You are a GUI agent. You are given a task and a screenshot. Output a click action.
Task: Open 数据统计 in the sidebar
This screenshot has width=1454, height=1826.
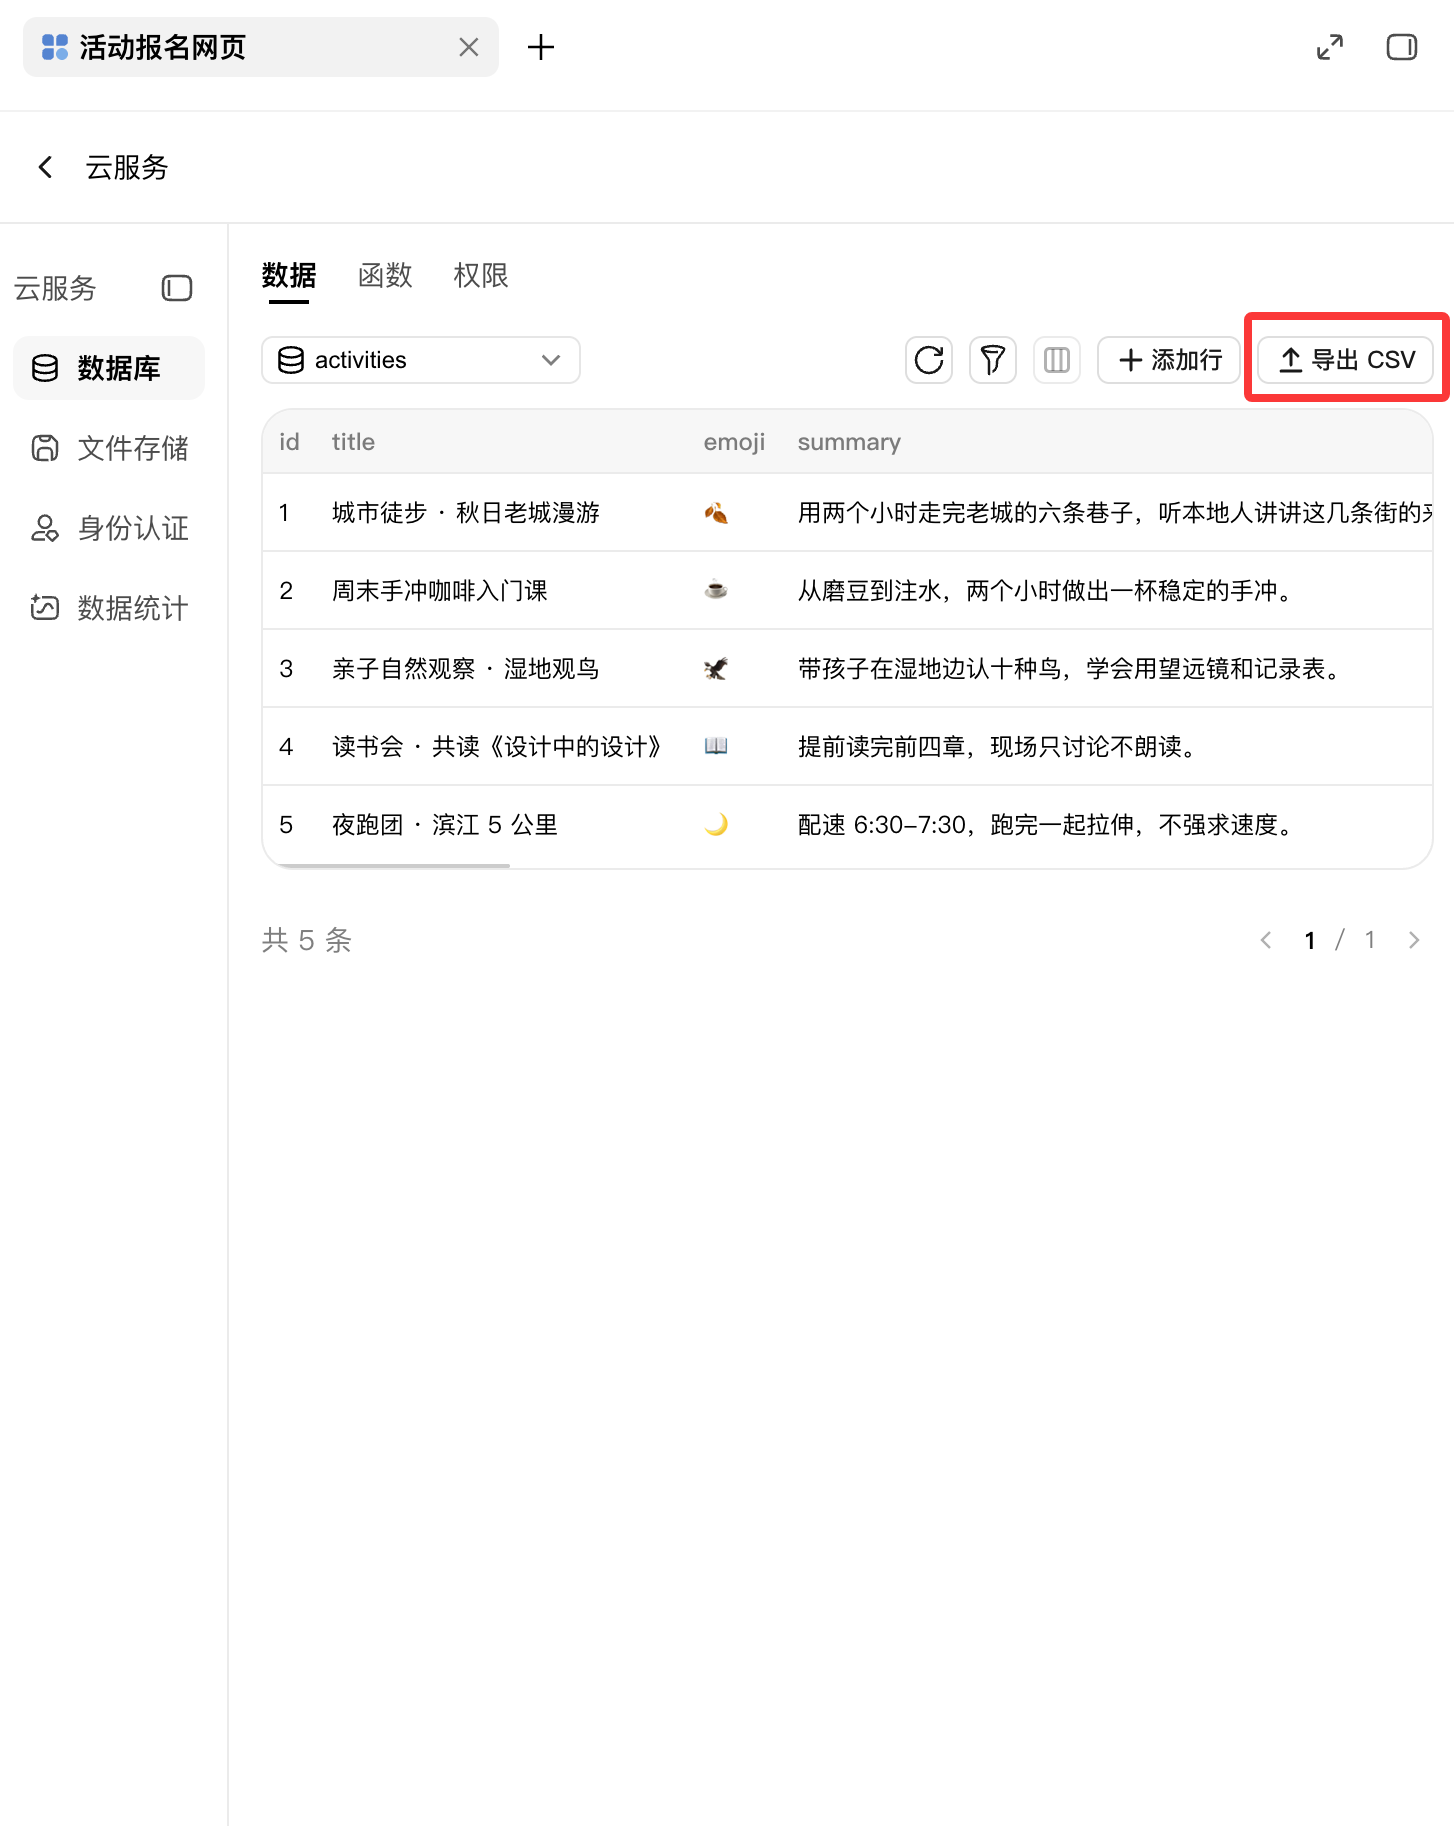pyautogui.click(x=109, y=608)
